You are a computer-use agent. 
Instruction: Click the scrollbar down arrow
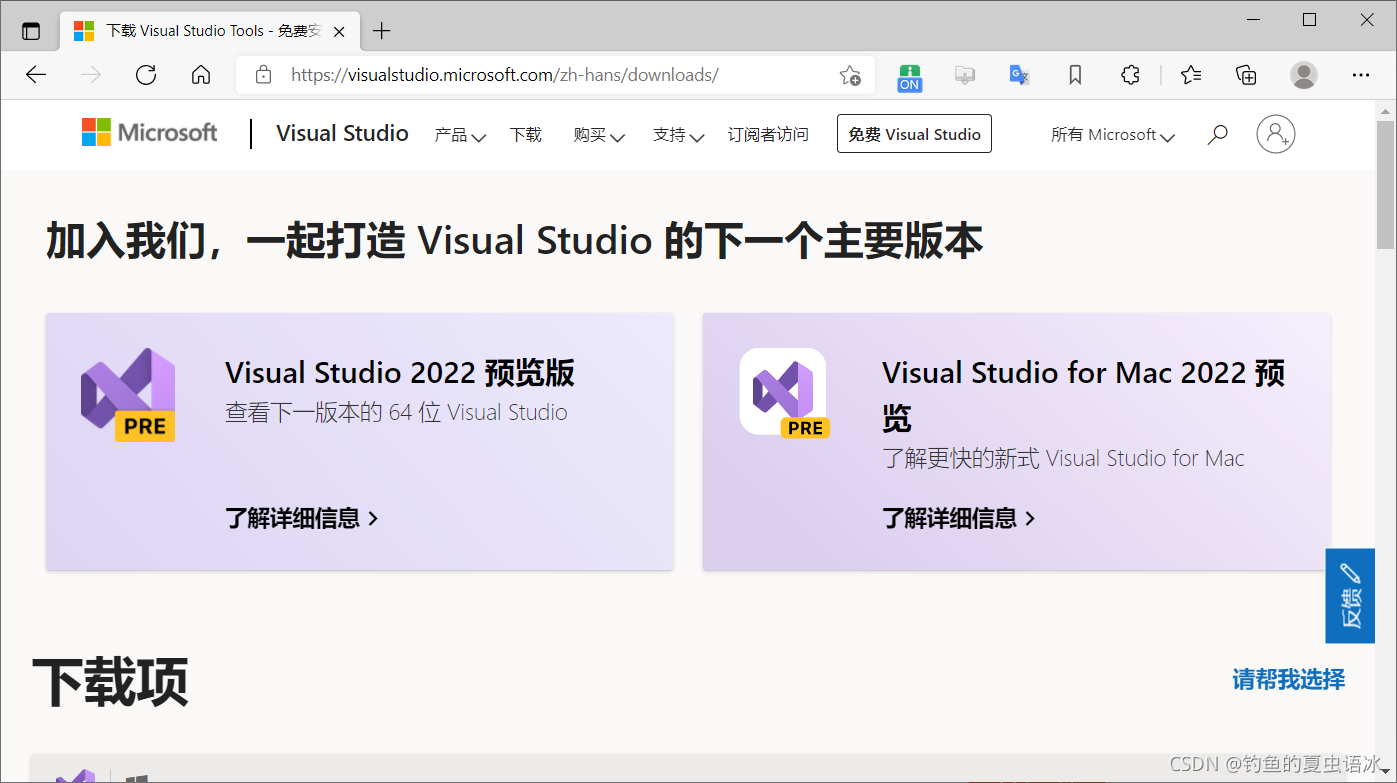[x=1385, y=771]
